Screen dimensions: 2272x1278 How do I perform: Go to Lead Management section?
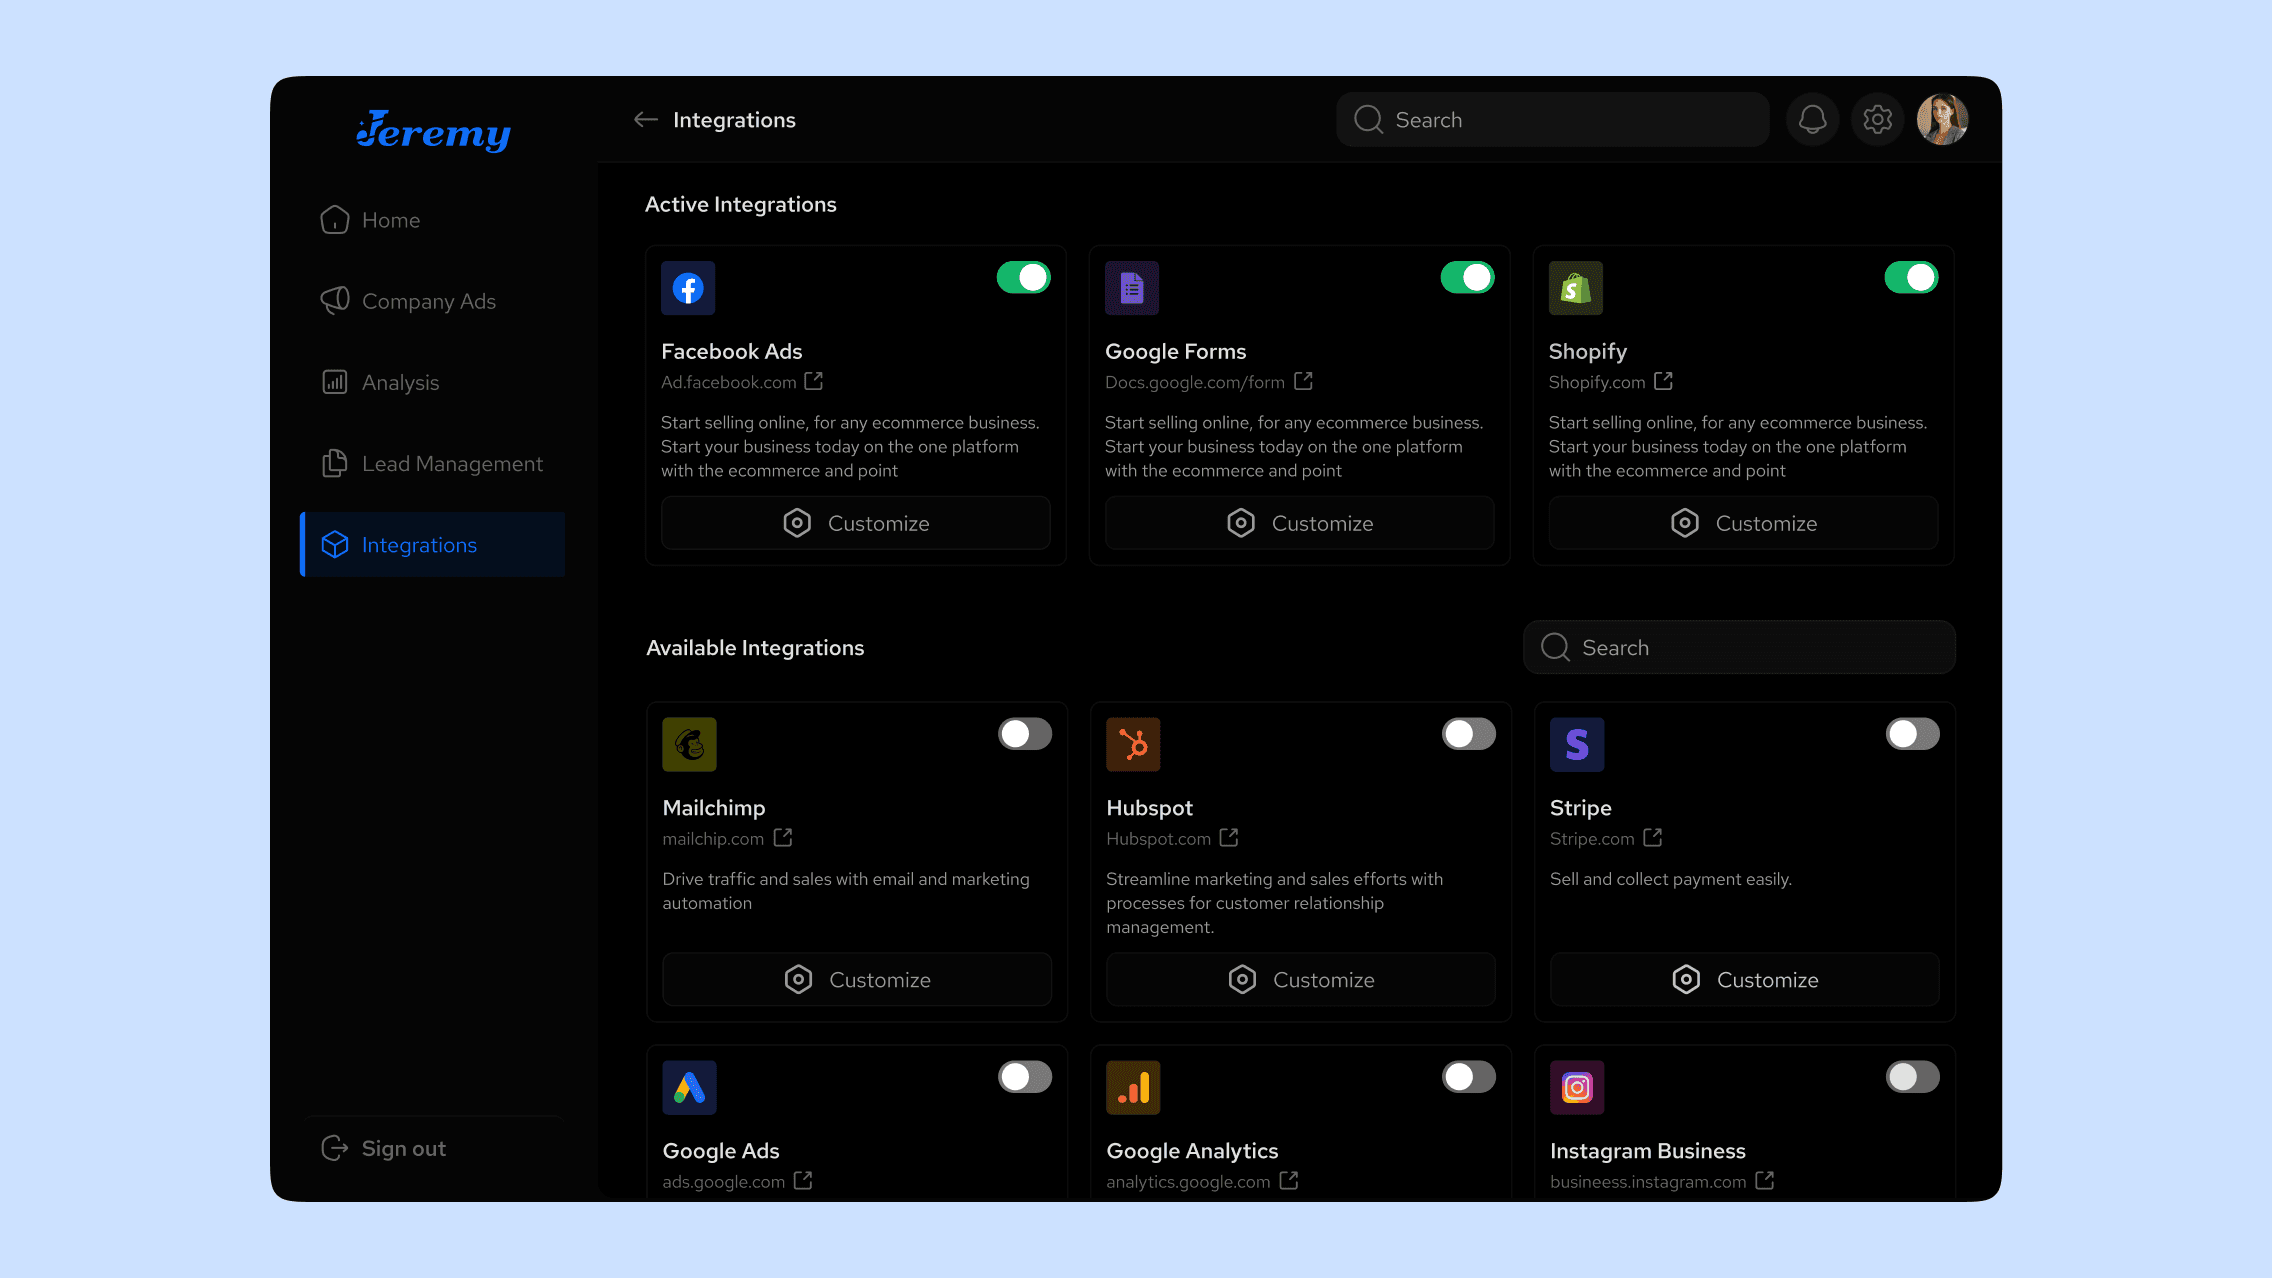[452, 464]
